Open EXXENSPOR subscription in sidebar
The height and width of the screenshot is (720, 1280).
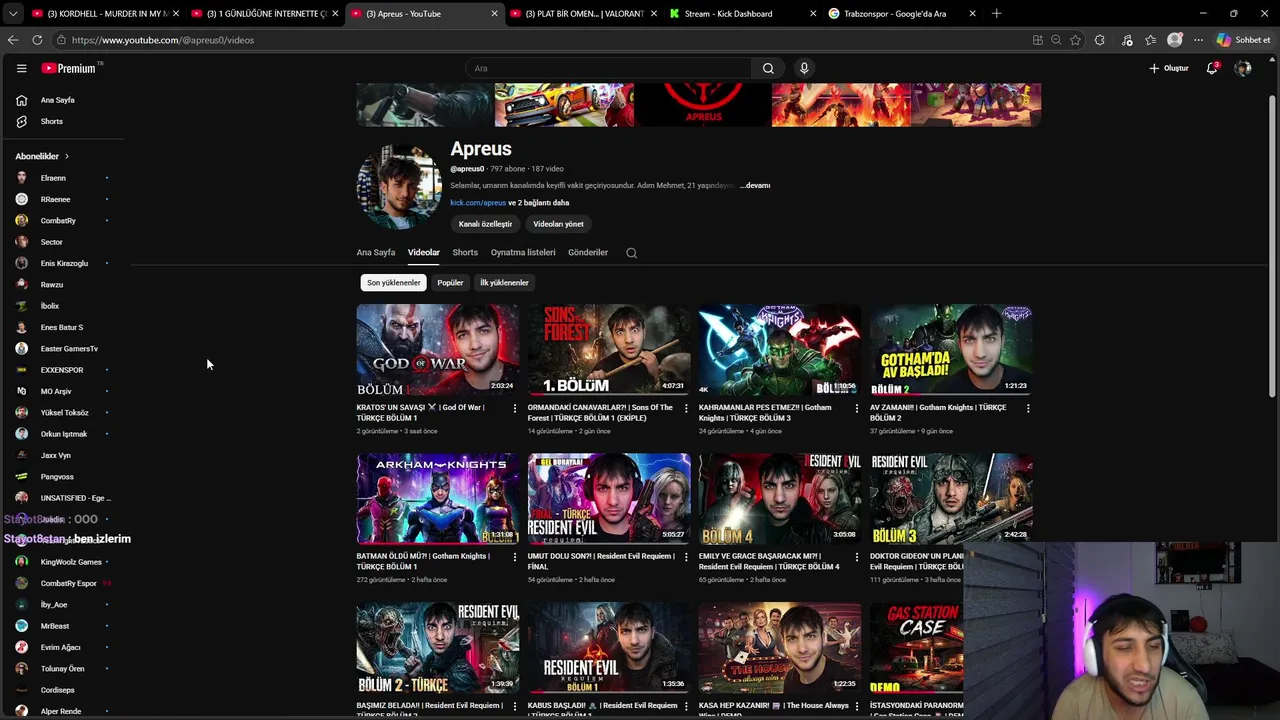[x=64, y=370]
